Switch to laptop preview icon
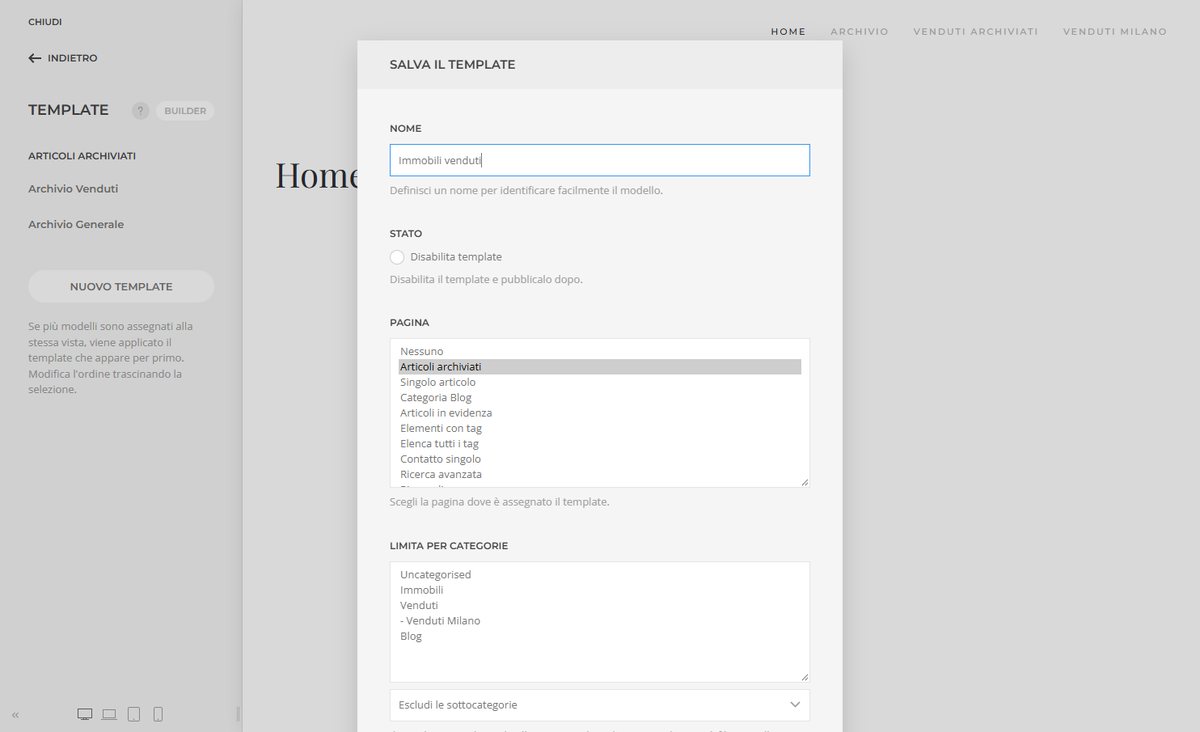This screenshot has height=732, width=1200. pyautogui.click(x=109, y=714)
